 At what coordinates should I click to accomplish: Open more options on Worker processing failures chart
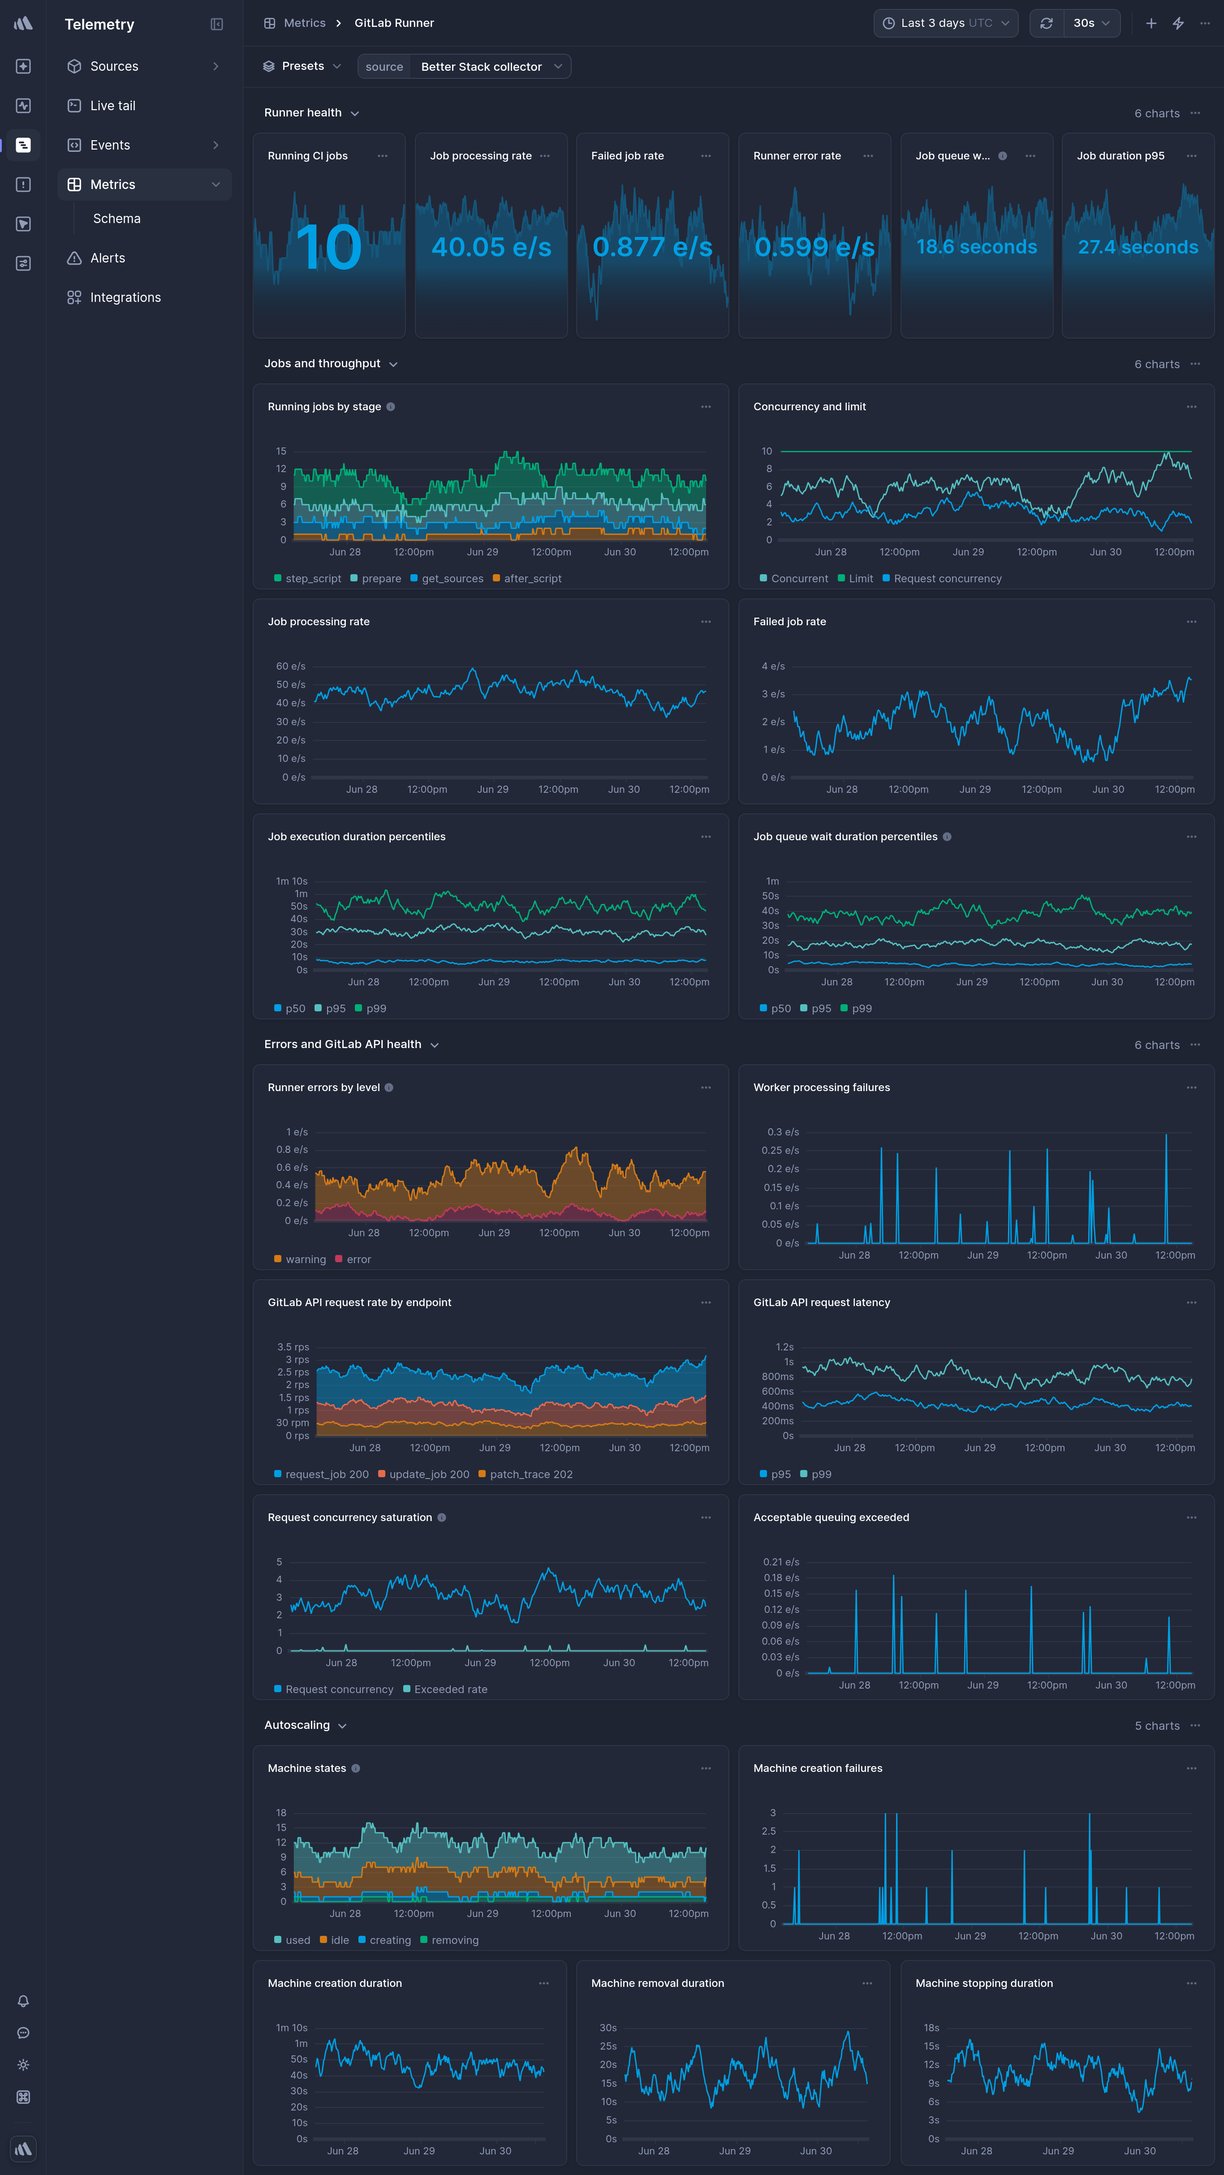coord(1192,1088)
